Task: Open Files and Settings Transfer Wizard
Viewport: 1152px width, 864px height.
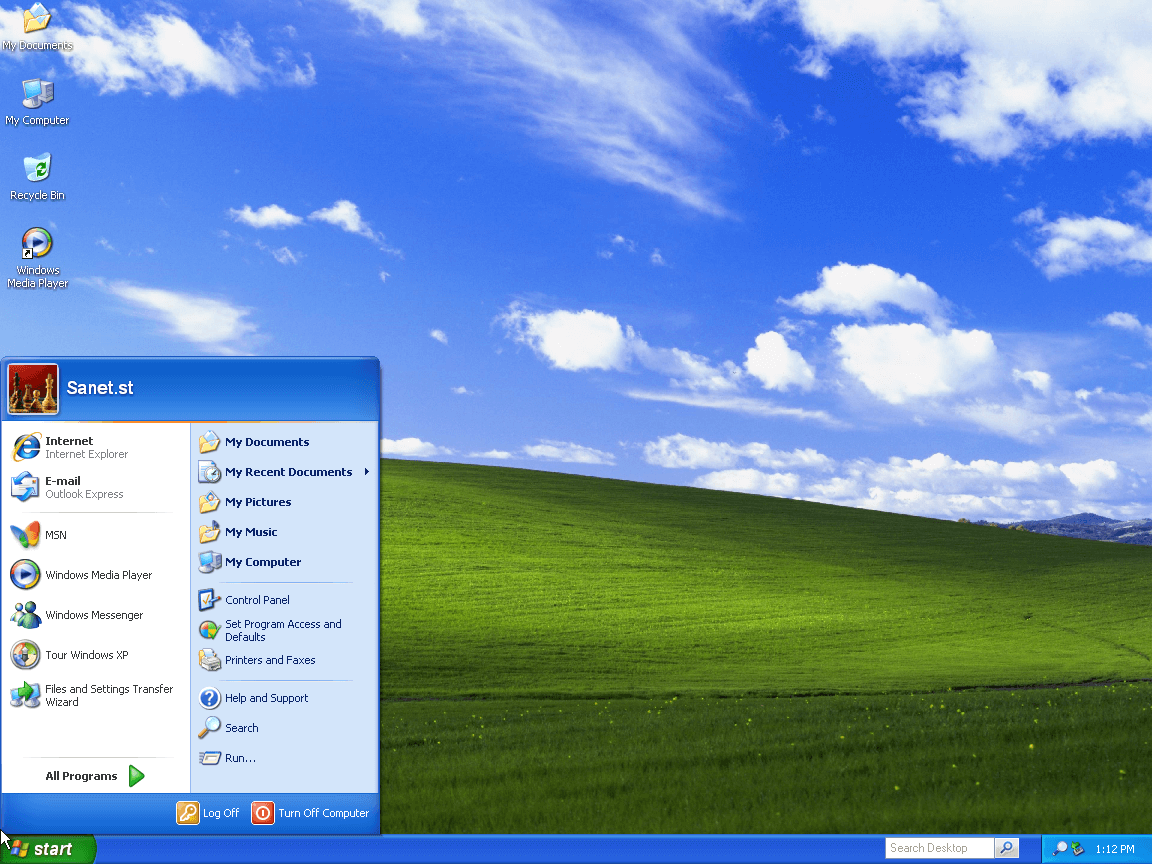Action: coord(96,695)
